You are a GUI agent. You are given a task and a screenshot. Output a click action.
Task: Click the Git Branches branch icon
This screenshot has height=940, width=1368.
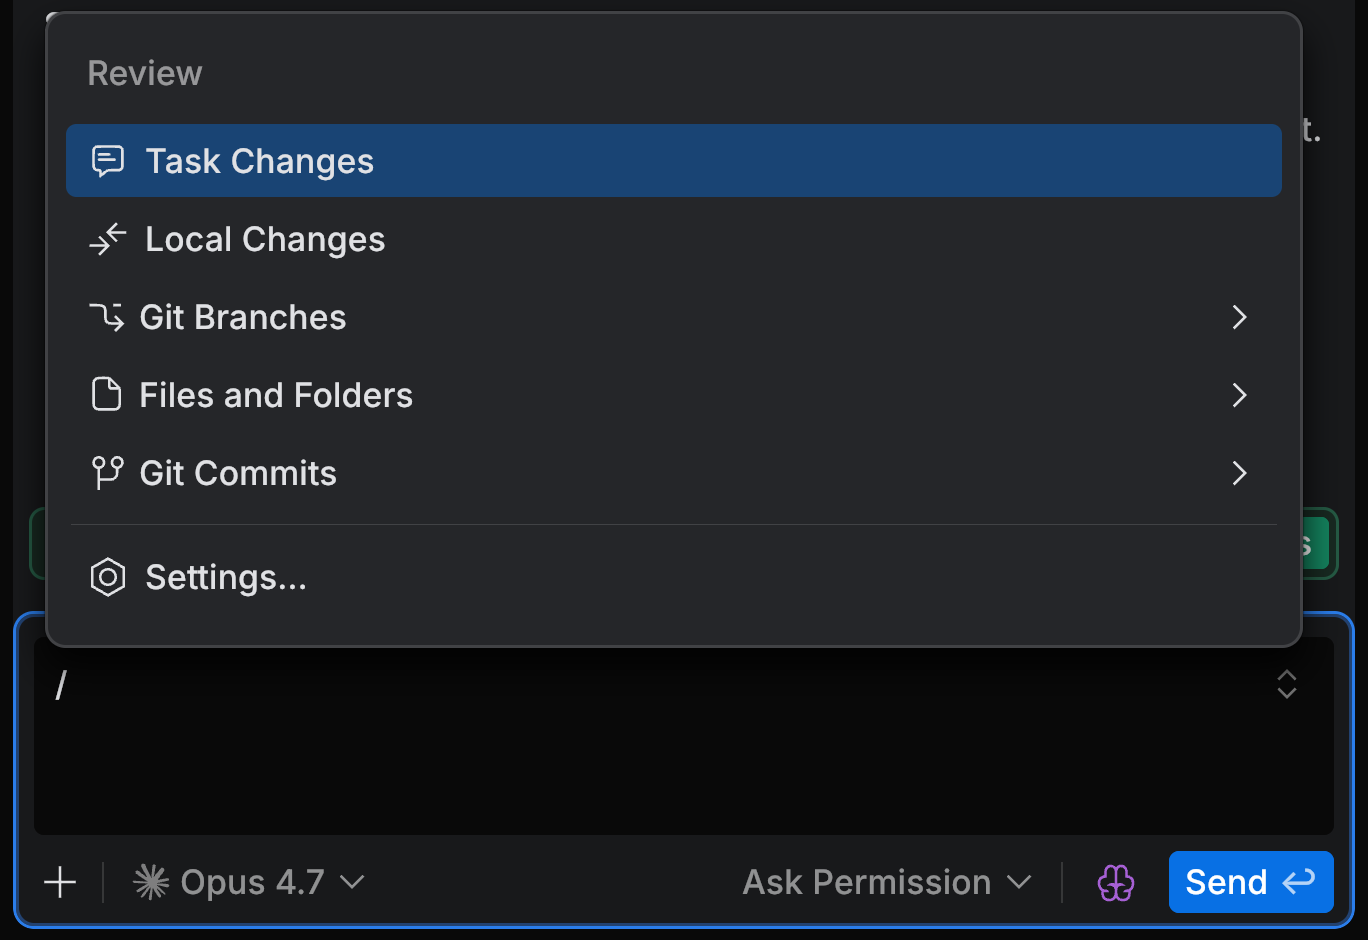[107, 317]
